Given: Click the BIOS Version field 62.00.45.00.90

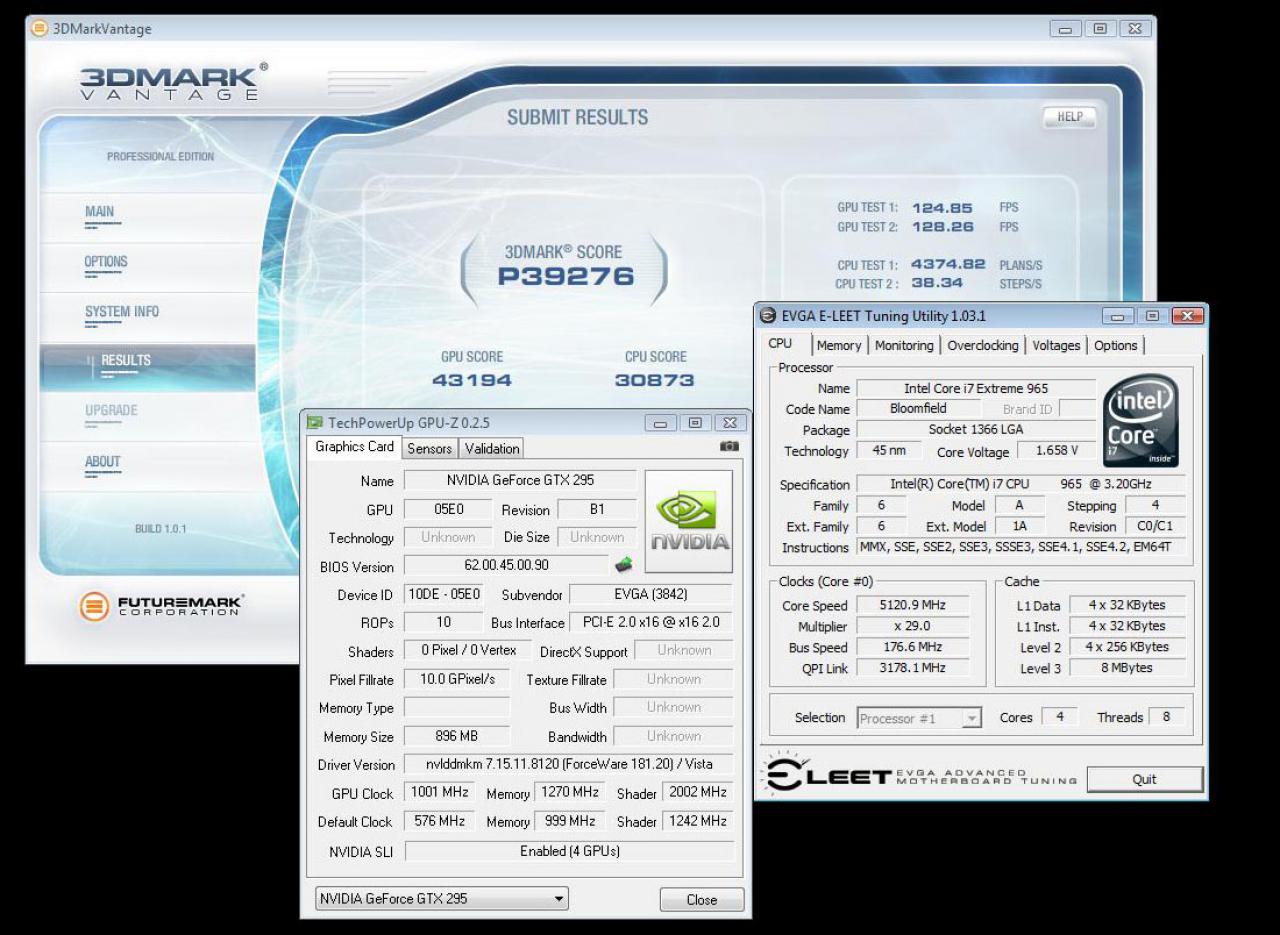Looking at the screenshot, I should pyautogui.click(x=507, y=566).
